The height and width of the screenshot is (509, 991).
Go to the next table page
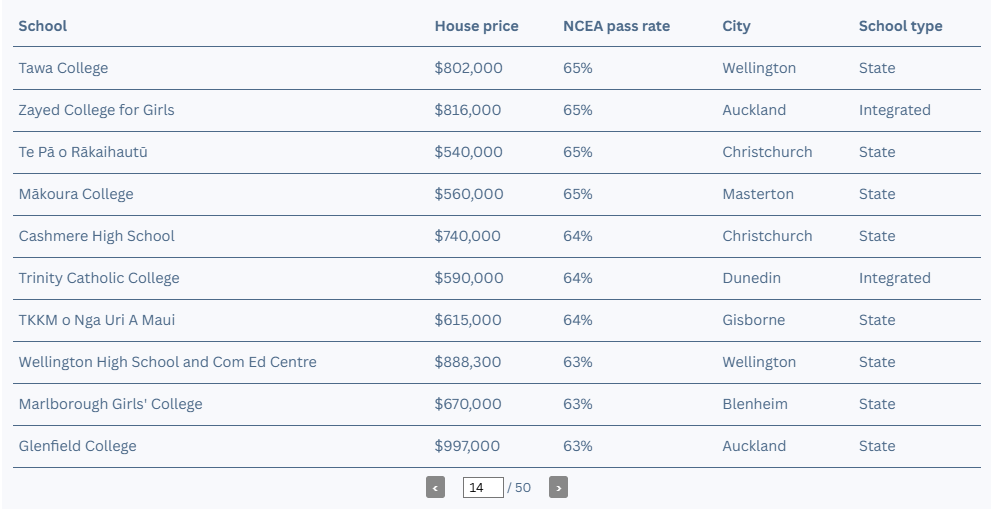coord(558,488)
